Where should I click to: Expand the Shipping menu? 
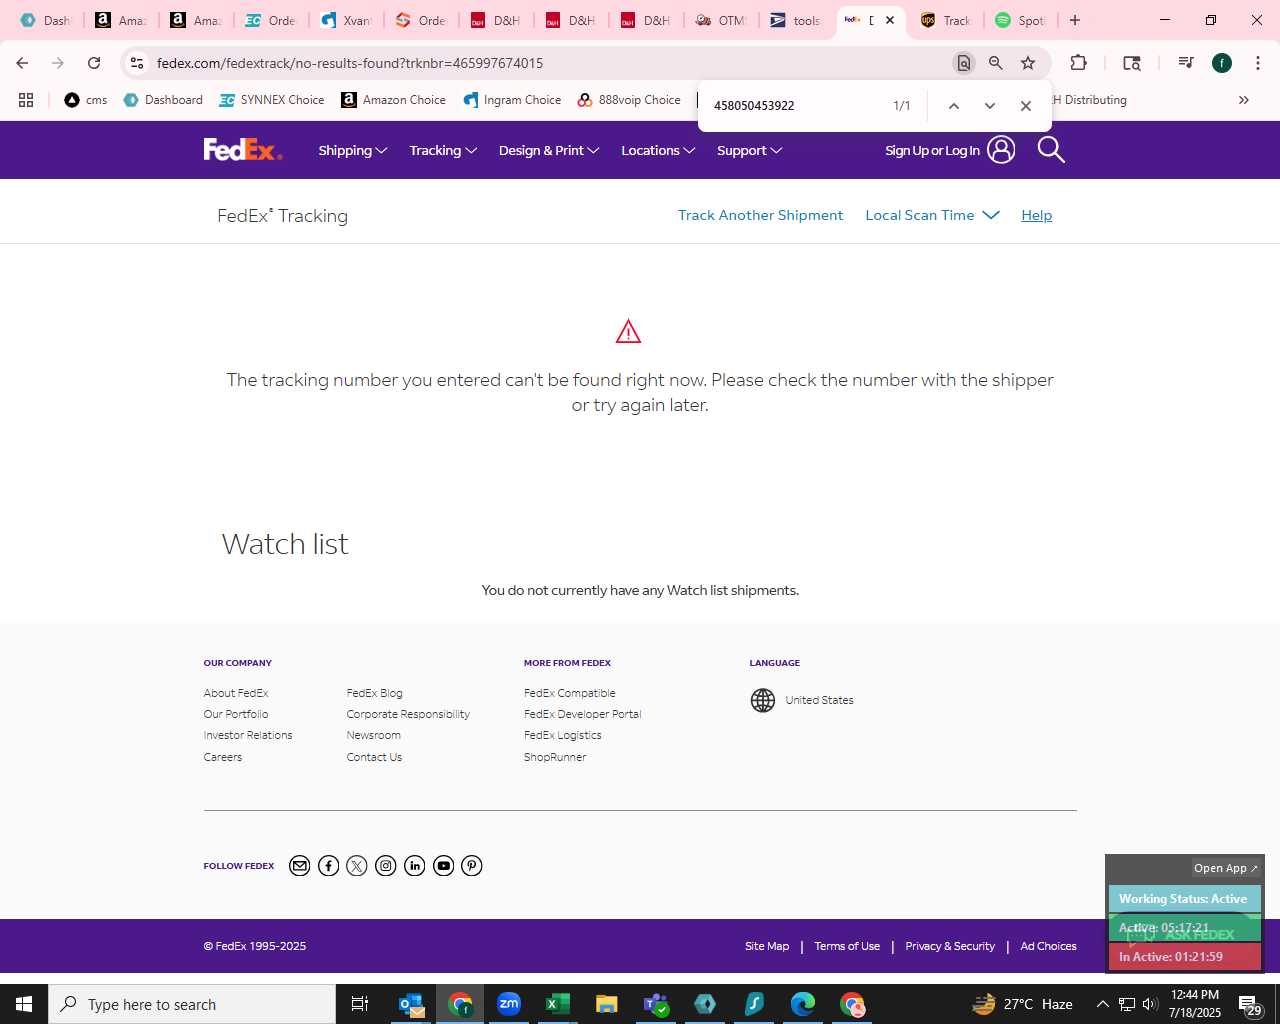coord(353,151)
